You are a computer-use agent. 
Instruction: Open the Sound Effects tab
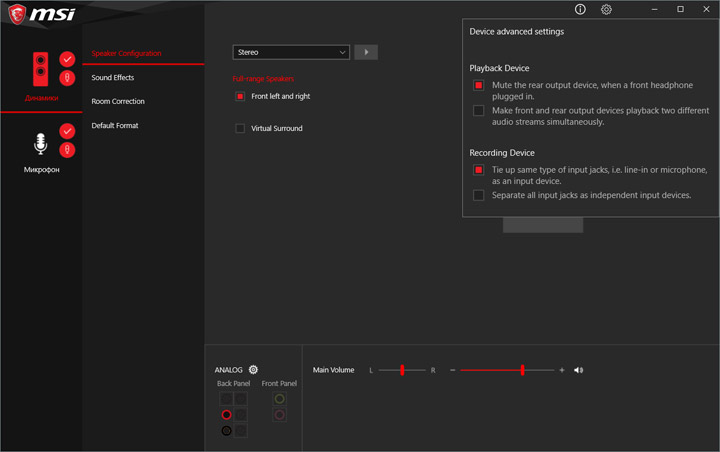[x=113, y=78]
